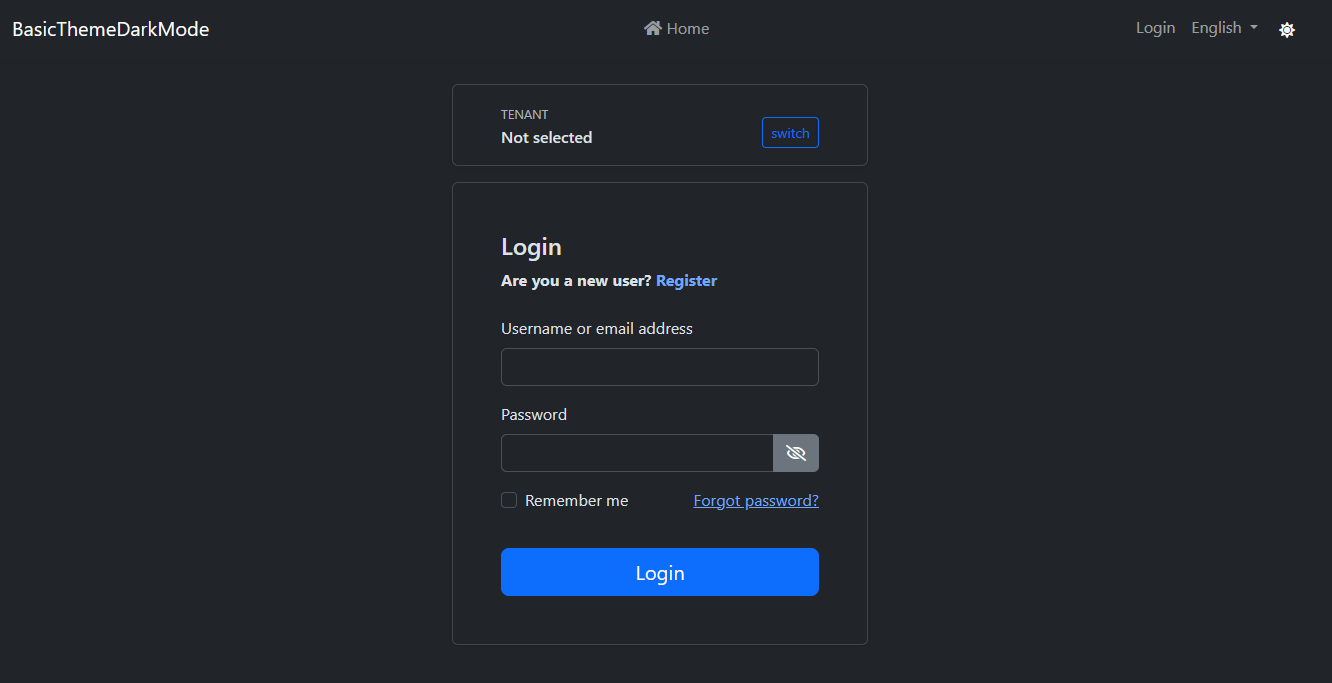1332x683 pixels.
Task: Toggle password visibility in the Password field
Action: (795, 453)
